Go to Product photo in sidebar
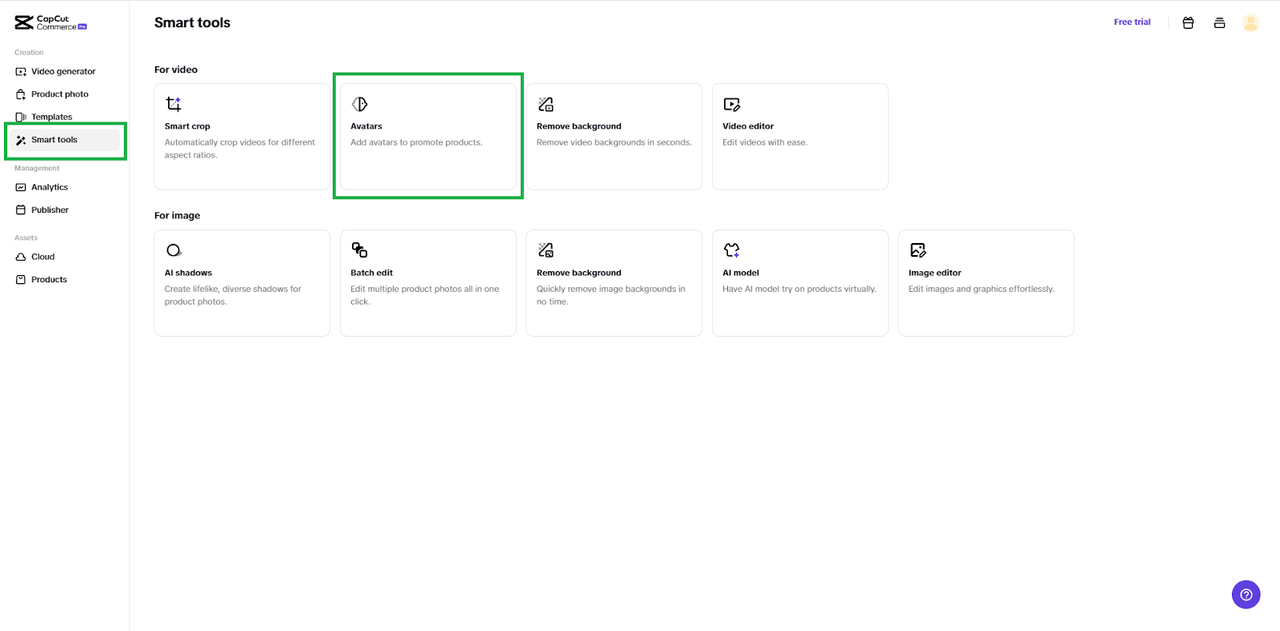 (59, 94)
